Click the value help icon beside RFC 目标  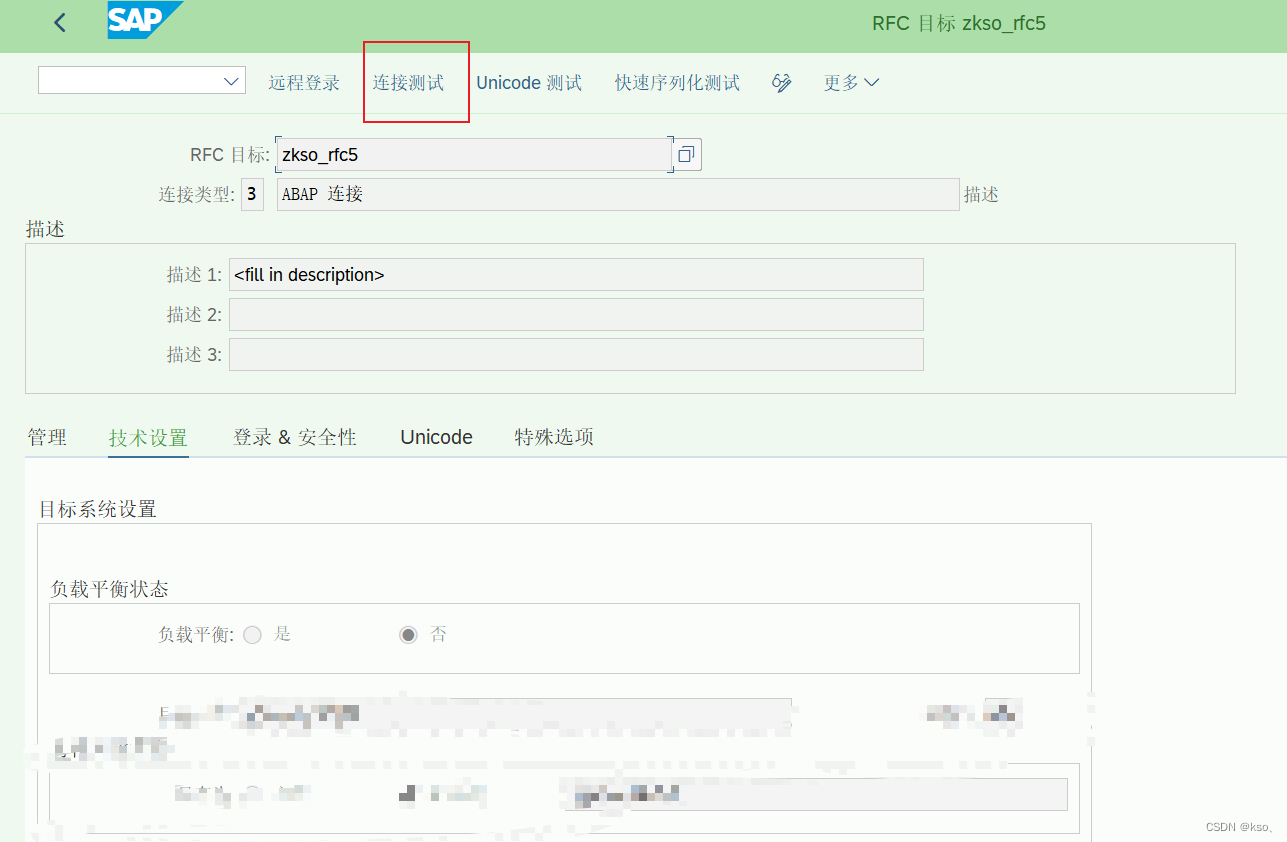pyautogui.click(x=687, y=155)
